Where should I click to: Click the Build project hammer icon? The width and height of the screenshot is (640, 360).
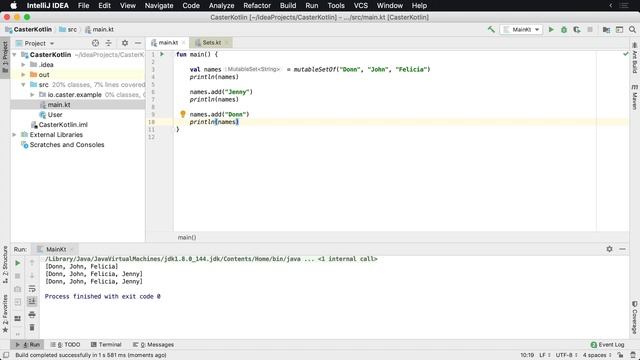[491, 29]
